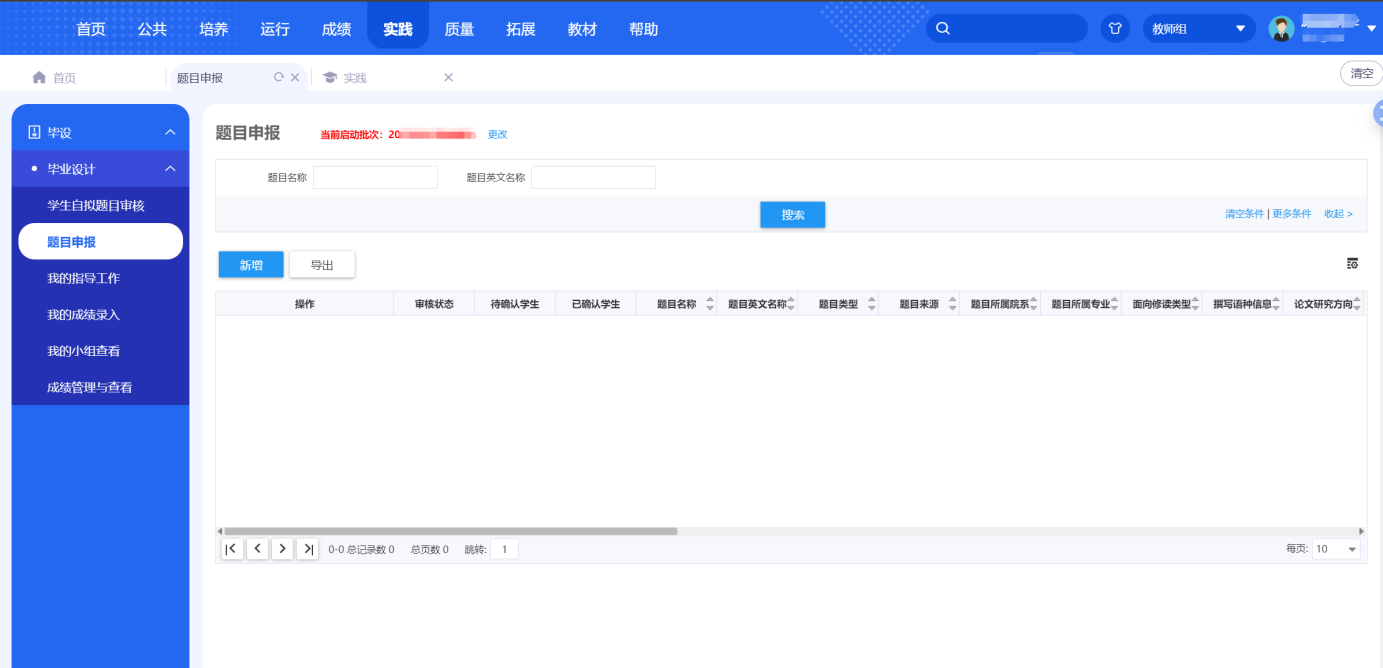
Task: Select 实践 in top navigation
Action: click(398, 27)
